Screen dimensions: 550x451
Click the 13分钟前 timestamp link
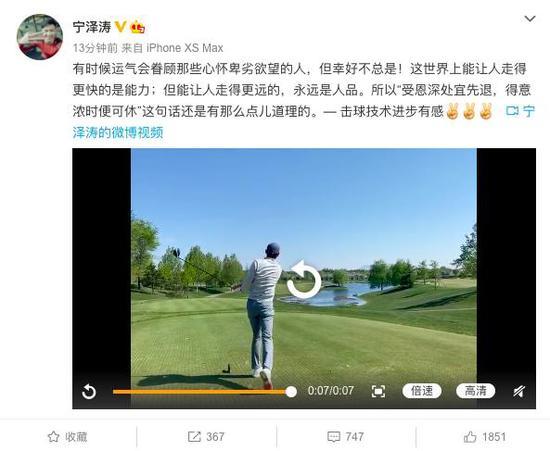[x=95, y=48]
